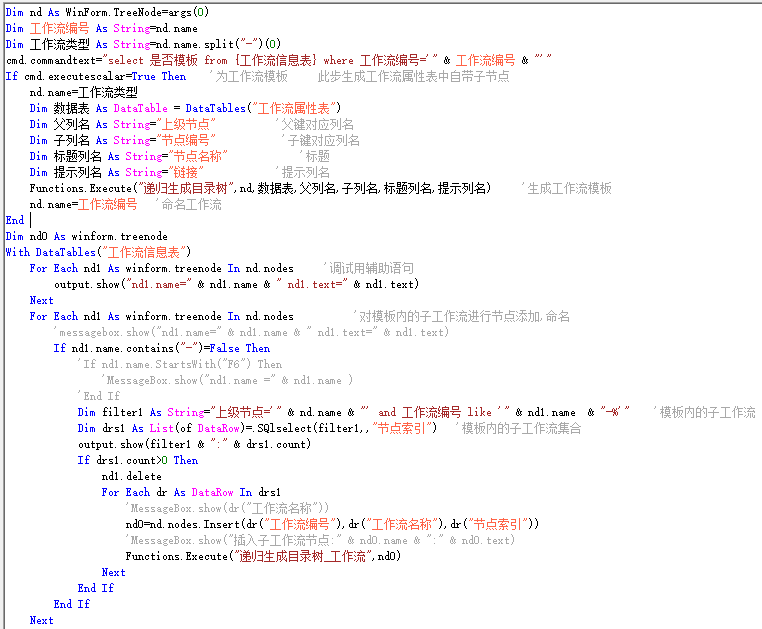Click the line declaring 标题列名 As String
Image resolution: width=762 pixels, height=629 pixels.
[x=128, y=157]
